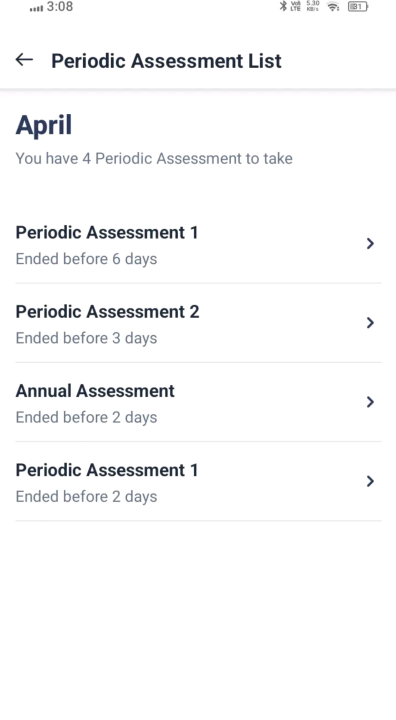This screenshot has width=396, height=720.
Task: Tap the 'Ended before 3 days' subtitle
Action: 86,338
